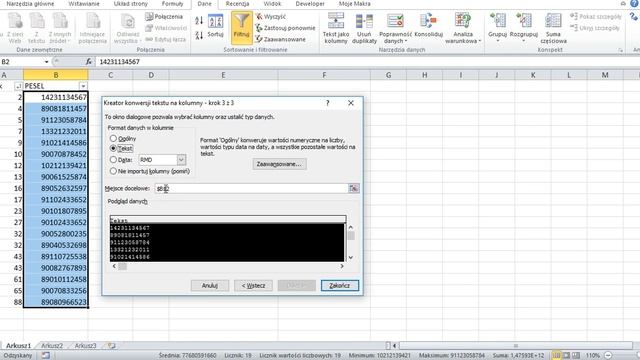
Task: Expand the Name Box dropdown arrow
Action: [x=46, y=62]
